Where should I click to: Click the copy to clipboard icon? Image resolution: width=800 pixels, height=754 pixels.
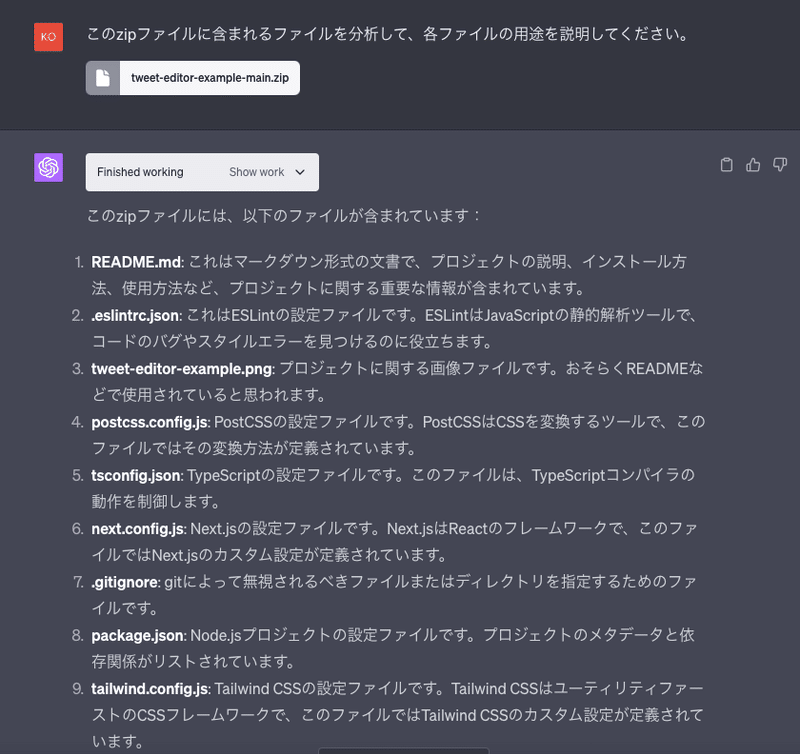(x=726, y=165)
